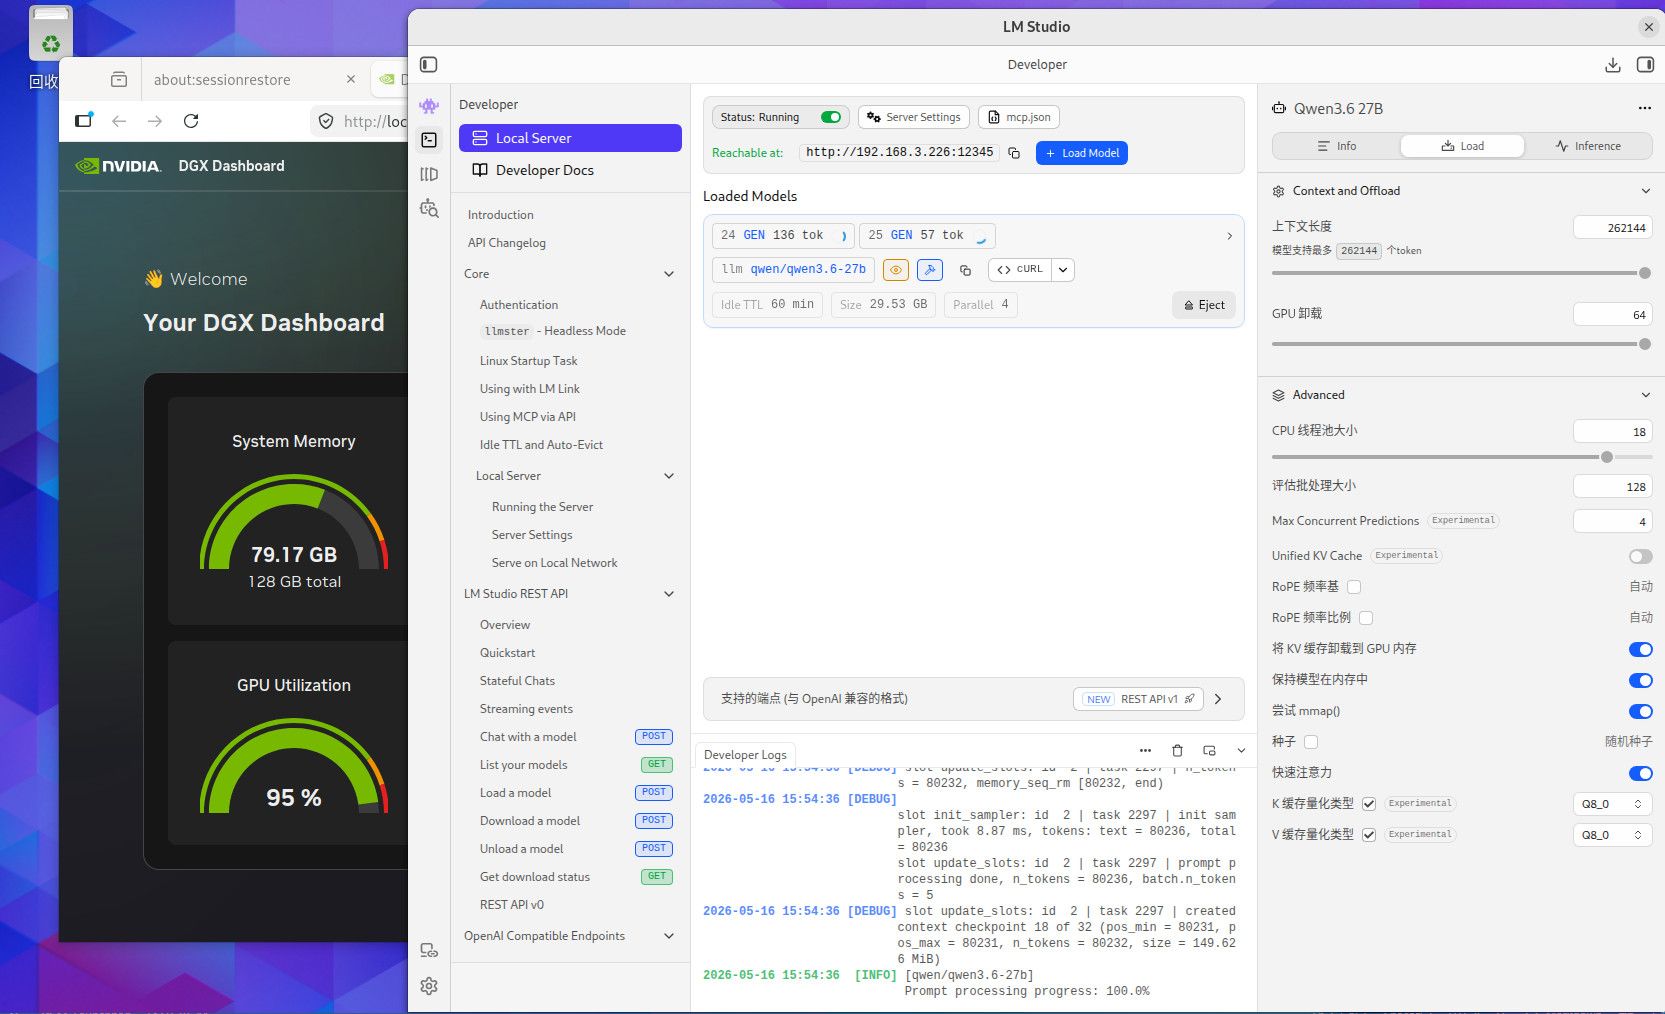Switch to the Inference tab
This screenshot has width=1665, height=1014.
pyautogui.click(x=1588, y=146)
